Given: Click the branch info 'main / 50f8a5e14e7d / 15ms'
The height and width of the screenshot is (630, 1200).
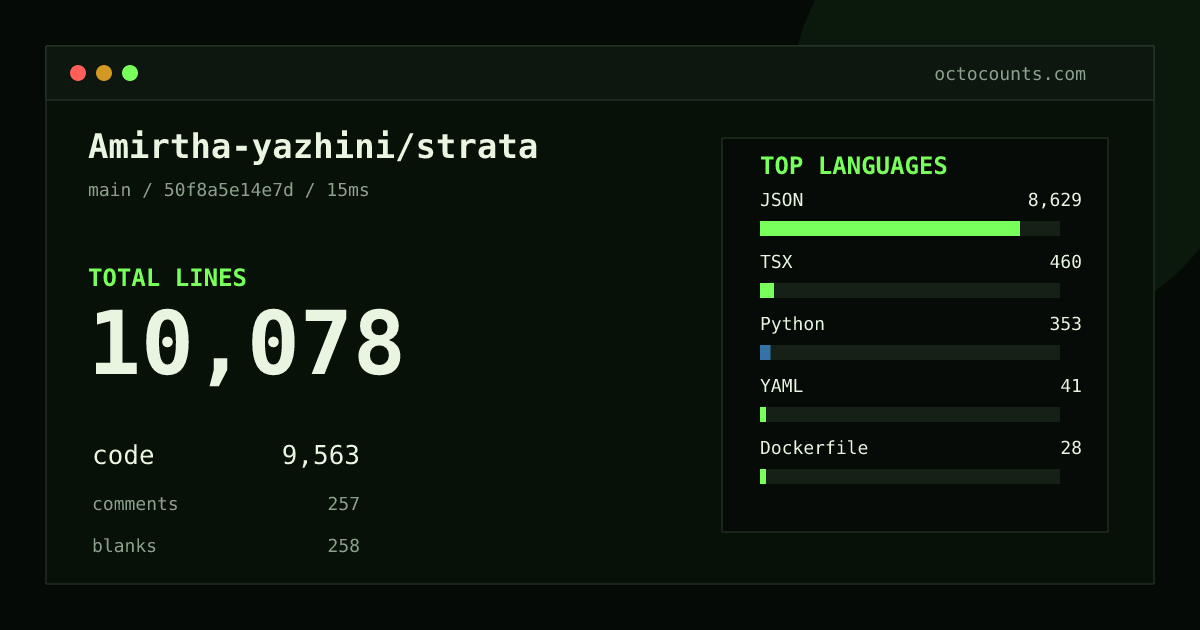Looking at the screenshot, I should [x=229, y=190].
